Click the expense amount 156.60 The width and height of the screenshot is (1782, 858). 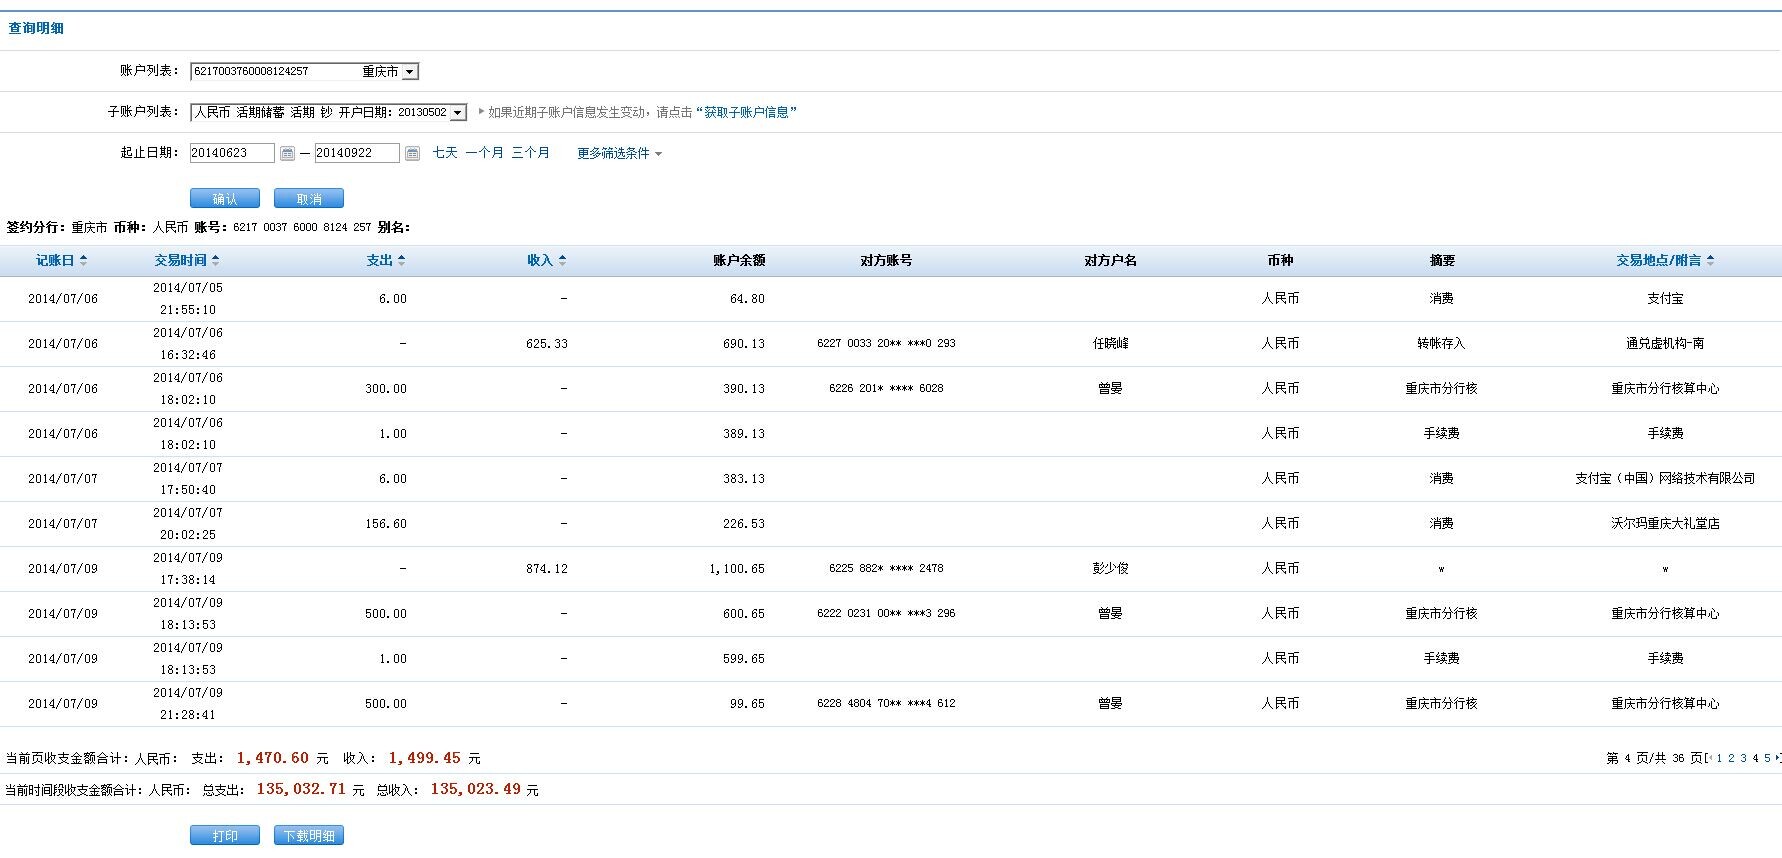pos(386,523)
